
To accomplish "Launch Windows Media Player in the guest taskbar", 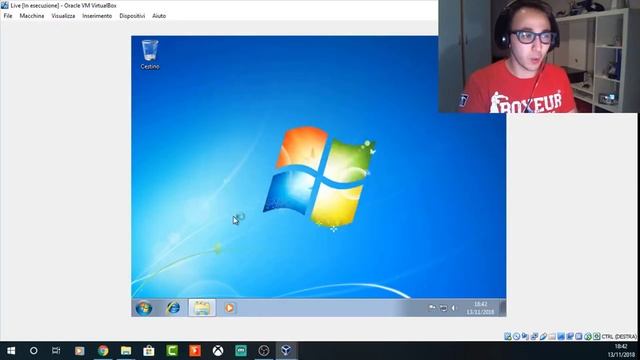I will coord(229,308).
